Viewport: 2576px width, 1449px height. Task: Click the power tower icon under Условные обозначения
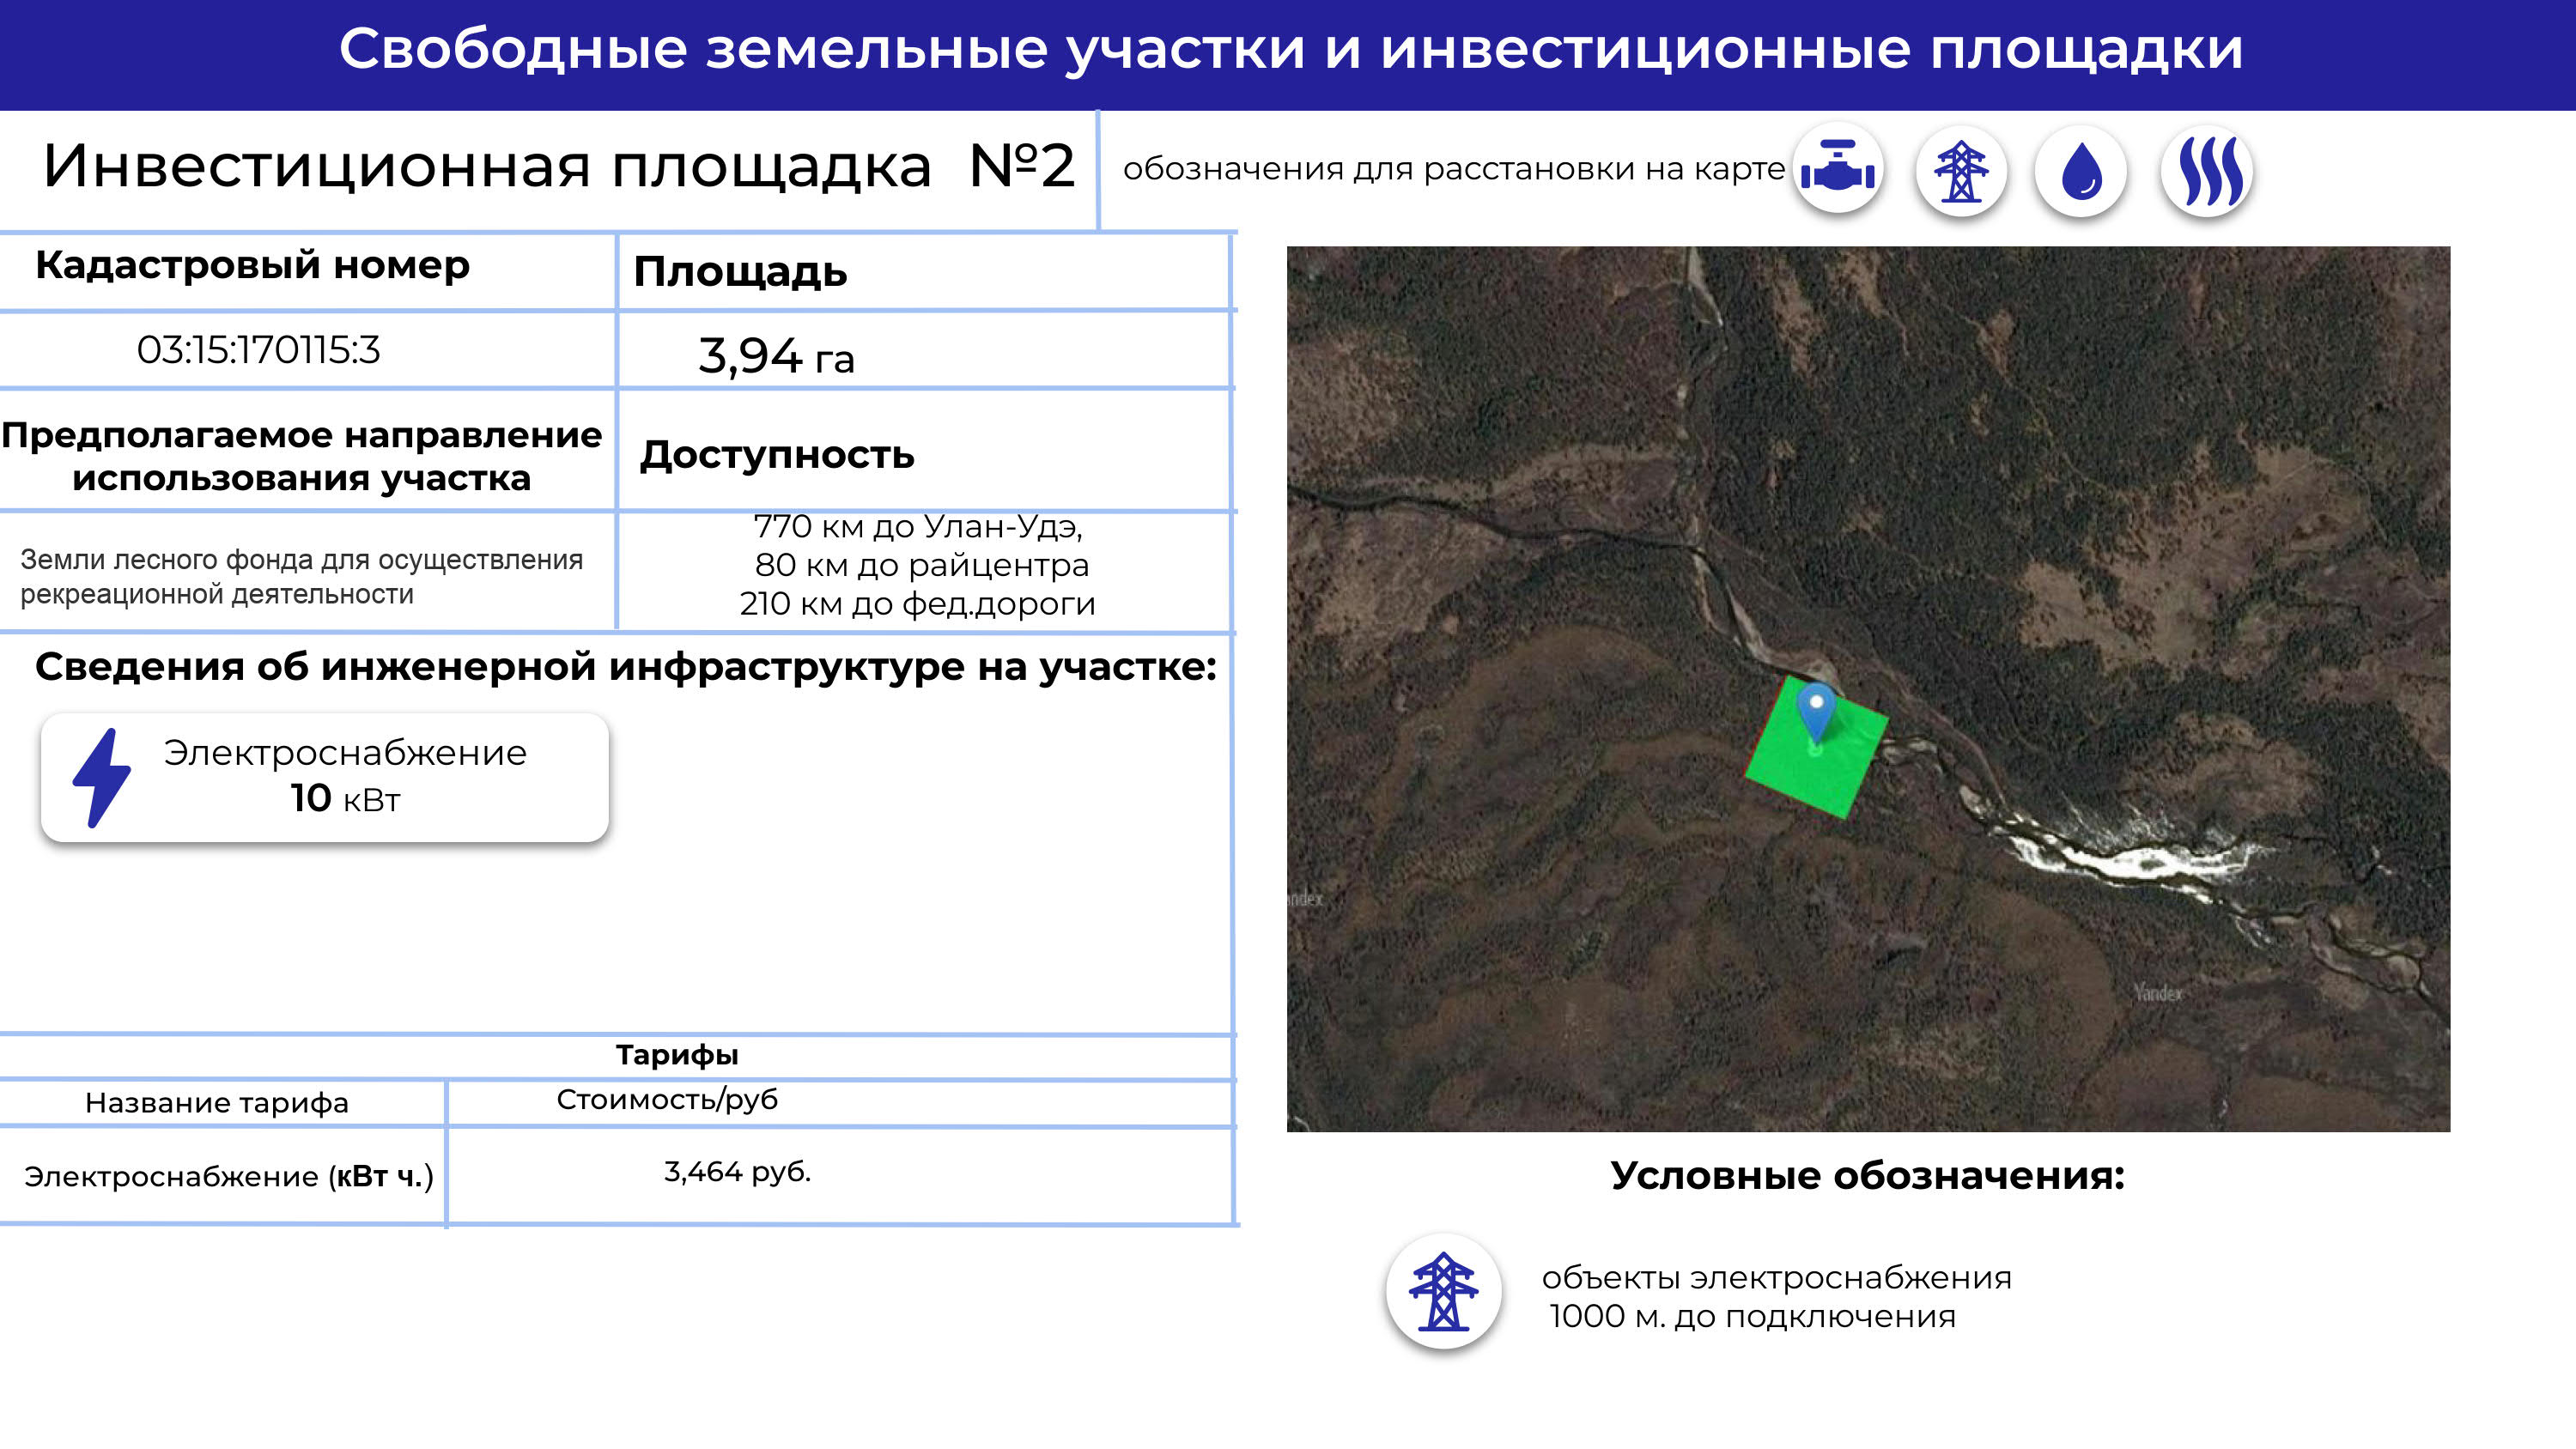1443,1291
